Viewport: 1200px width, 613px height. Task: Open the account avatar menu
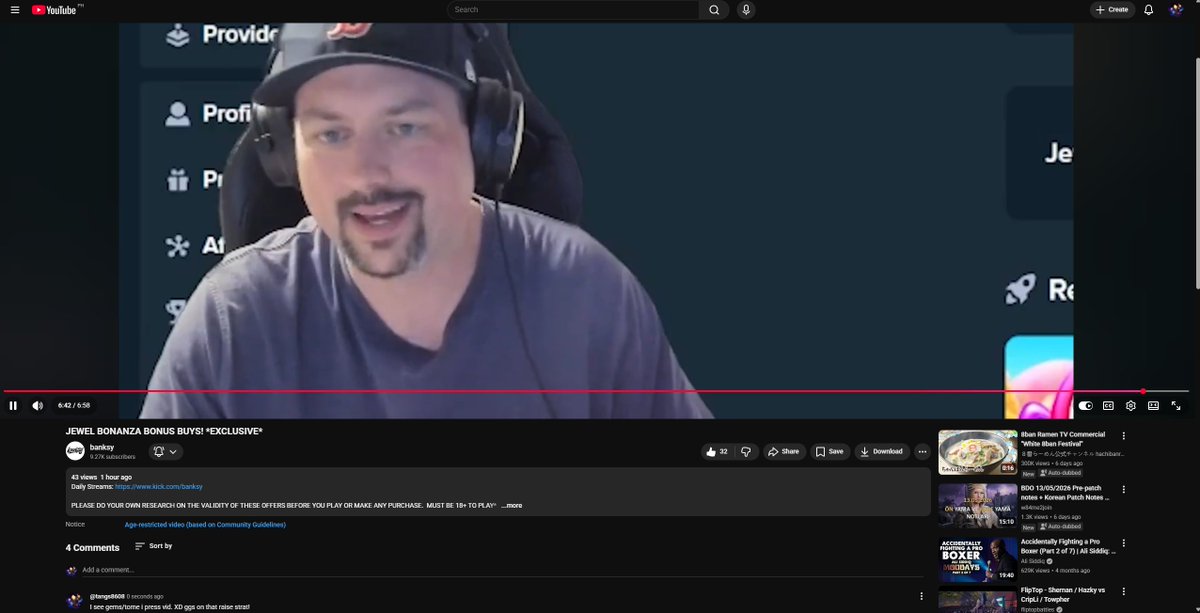coord(1176,10)
